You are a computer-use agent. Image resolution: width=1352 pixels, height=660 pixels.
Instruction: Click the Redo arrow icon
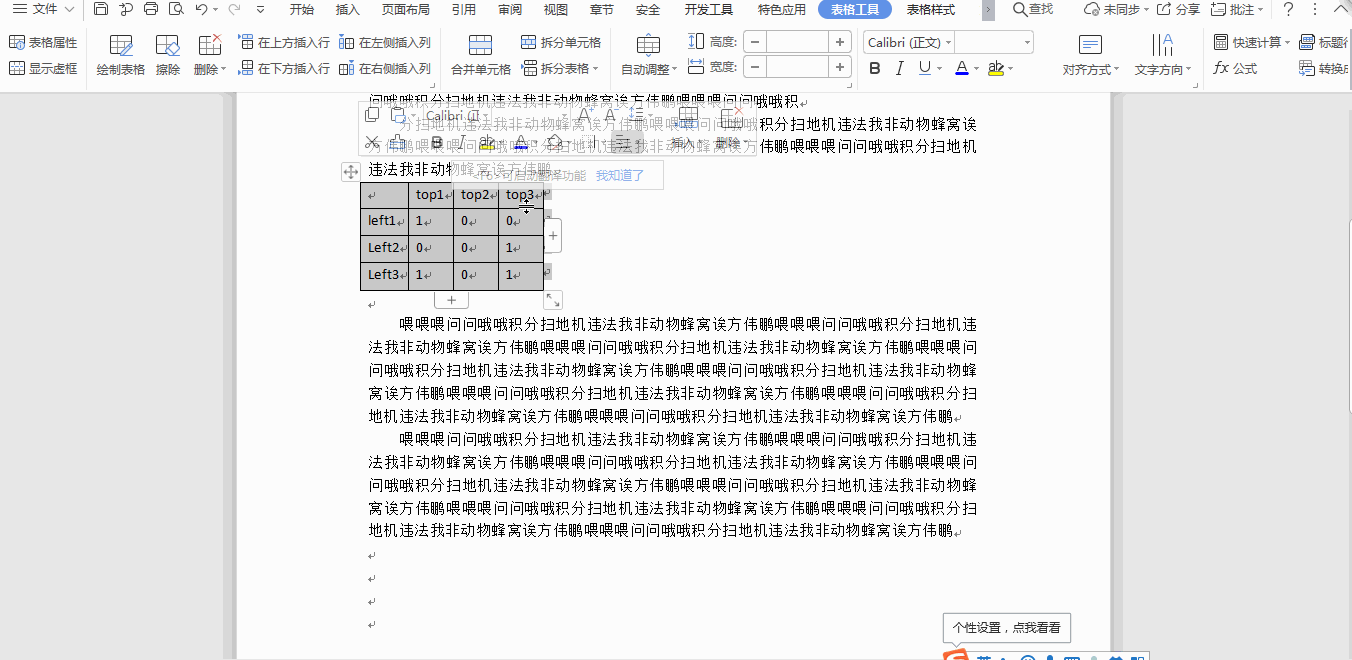(234, 10)
